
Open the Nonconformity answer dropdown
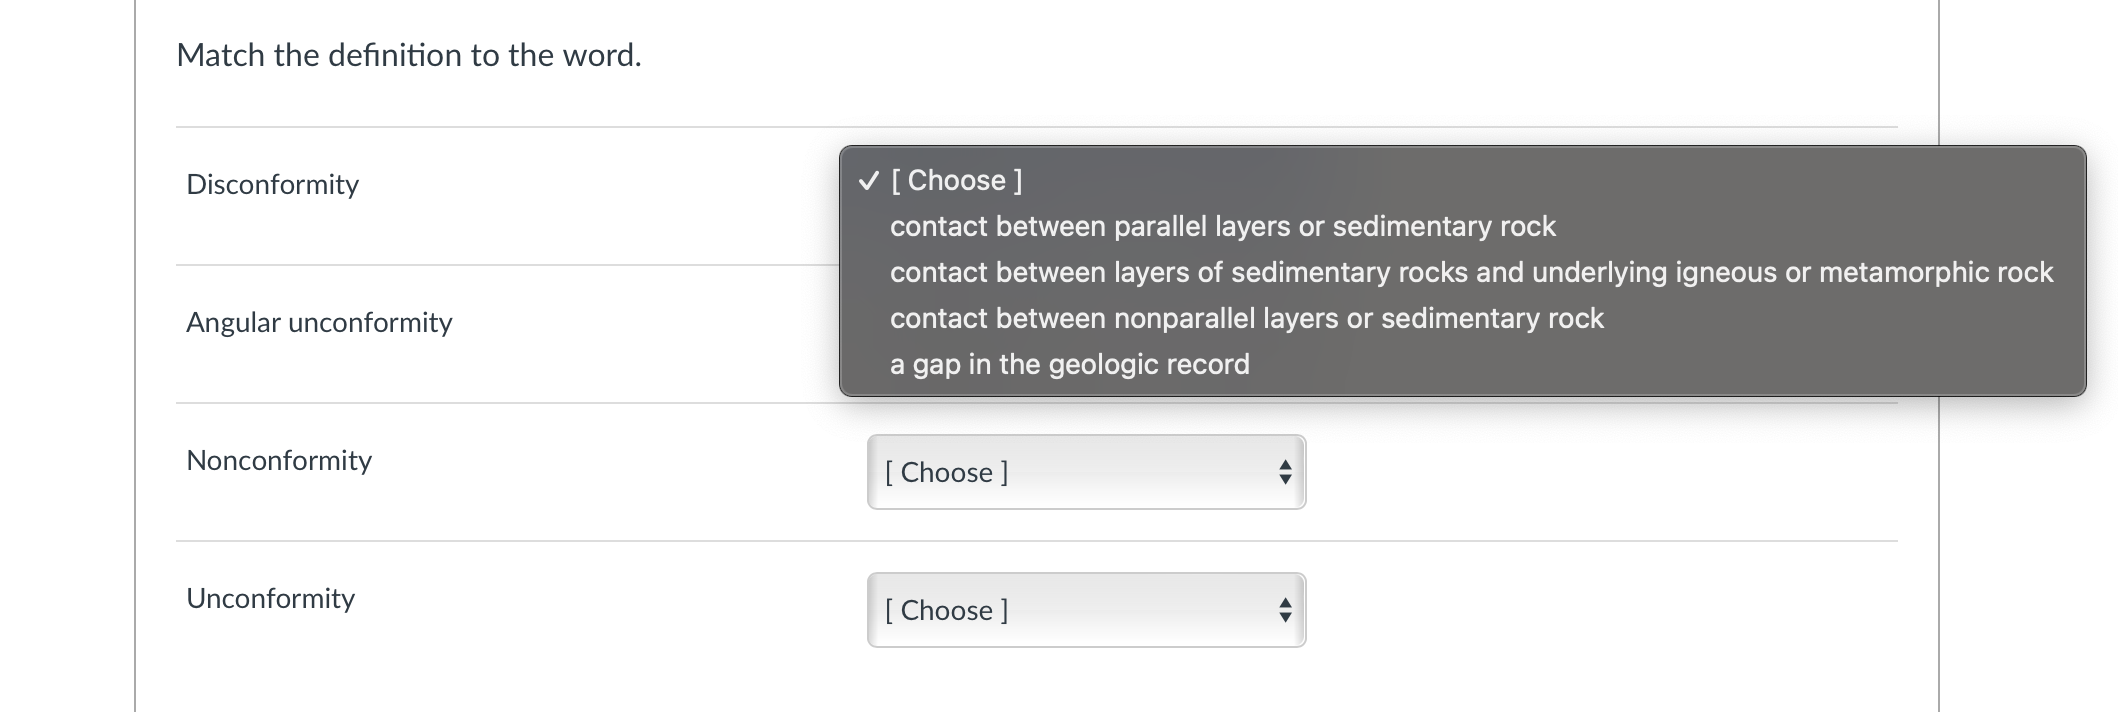coord(1086,472)
